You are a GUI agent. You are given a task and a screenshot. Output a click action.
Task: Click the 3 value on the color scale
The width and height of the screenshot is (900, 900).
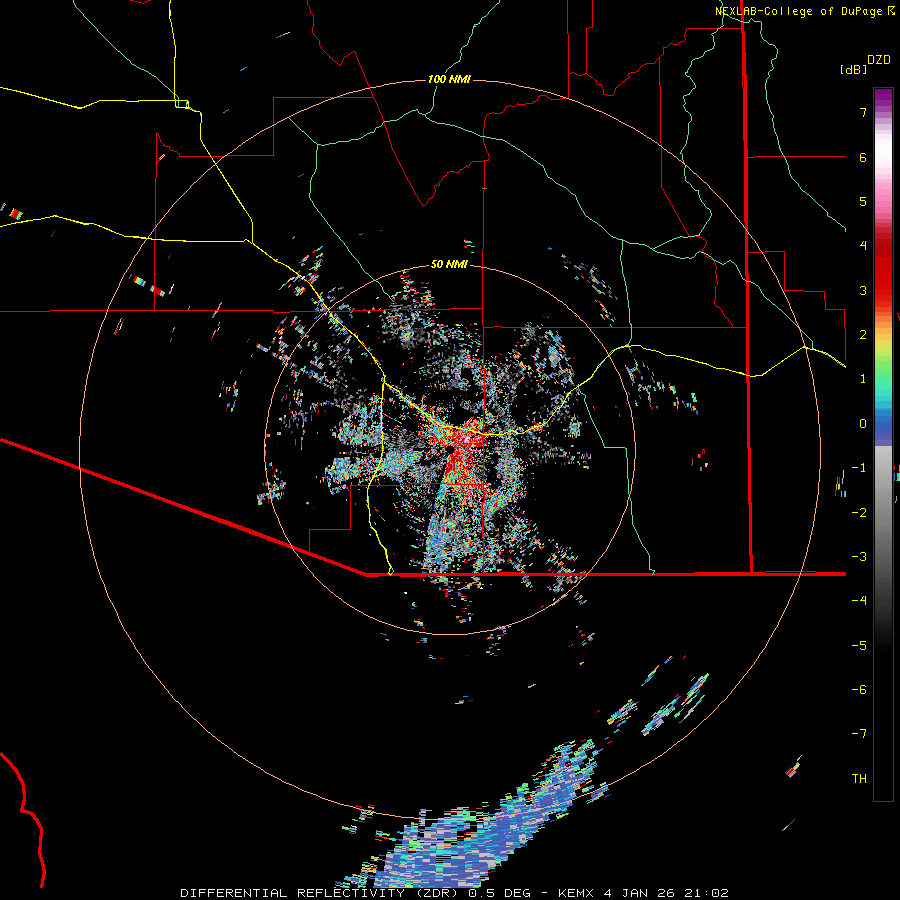(863, 290)
